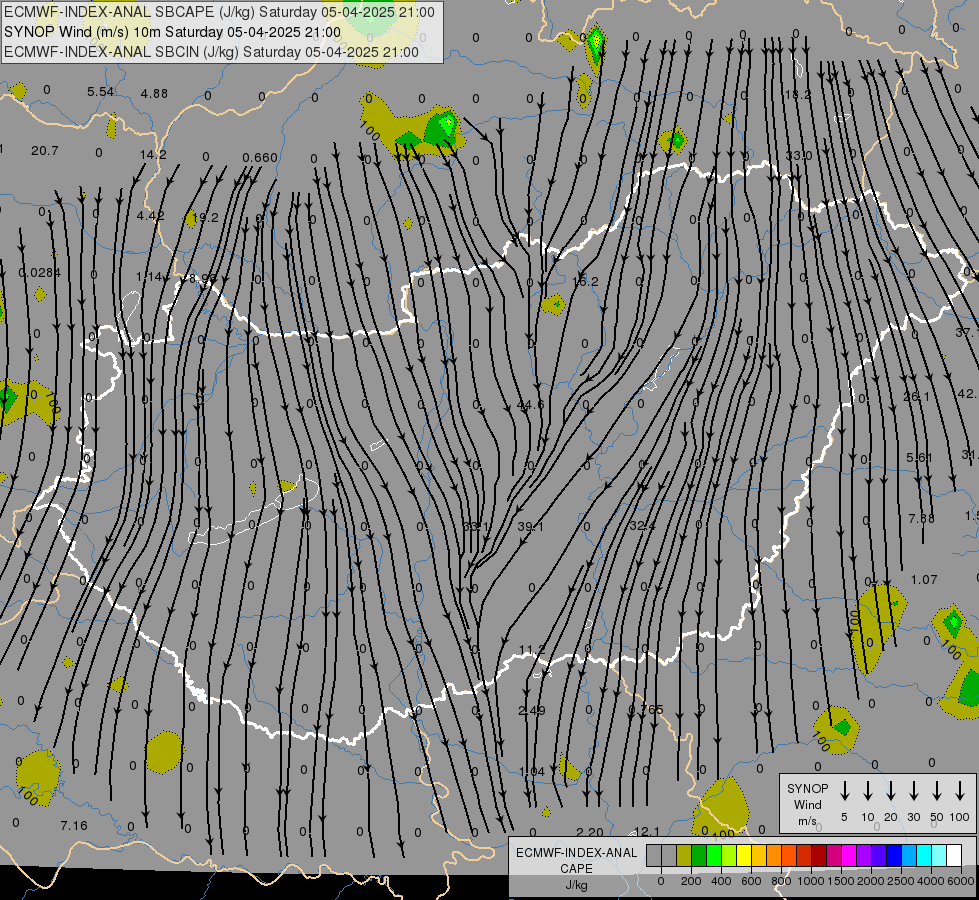The height and width of the screenshot is (900, 979).
Task: Select the olive swatch in the CAPE legend
Action: 684,856
